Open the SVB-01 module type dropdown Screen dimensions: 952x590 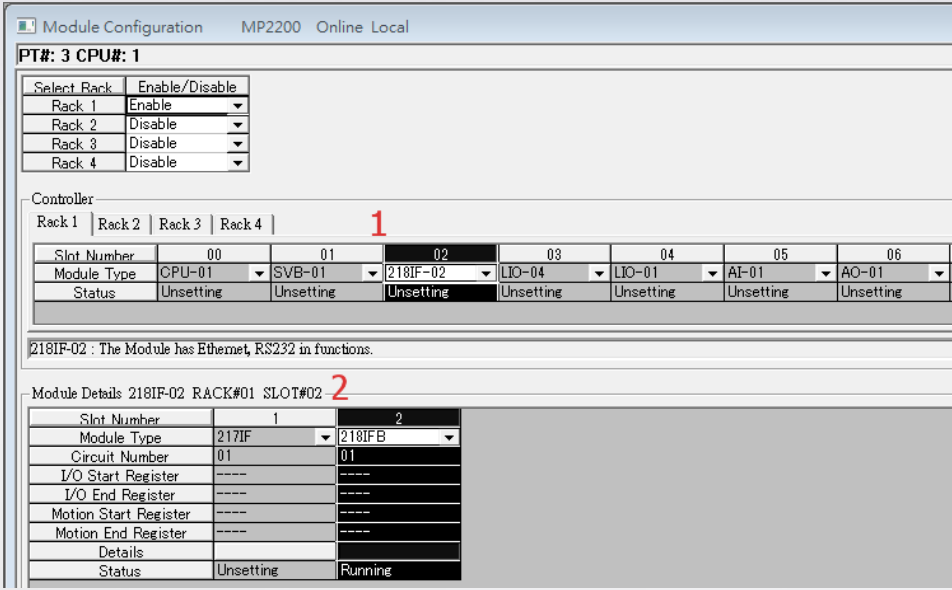[373, 273]
